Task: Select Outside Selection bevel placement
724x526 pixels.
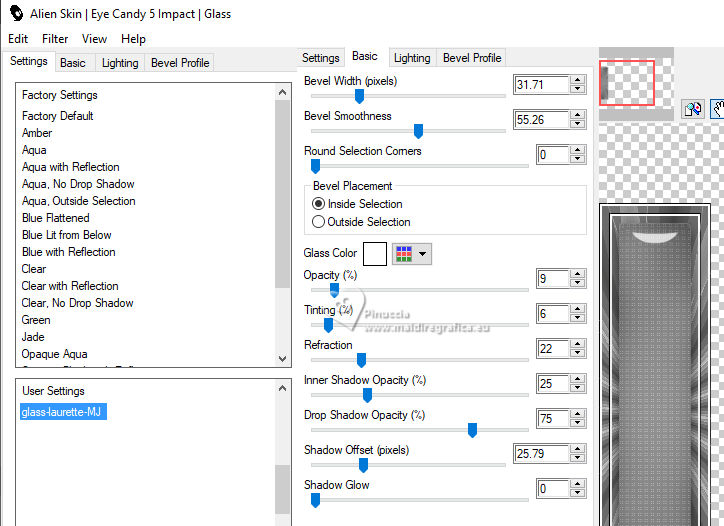Action: coord(361,222)
